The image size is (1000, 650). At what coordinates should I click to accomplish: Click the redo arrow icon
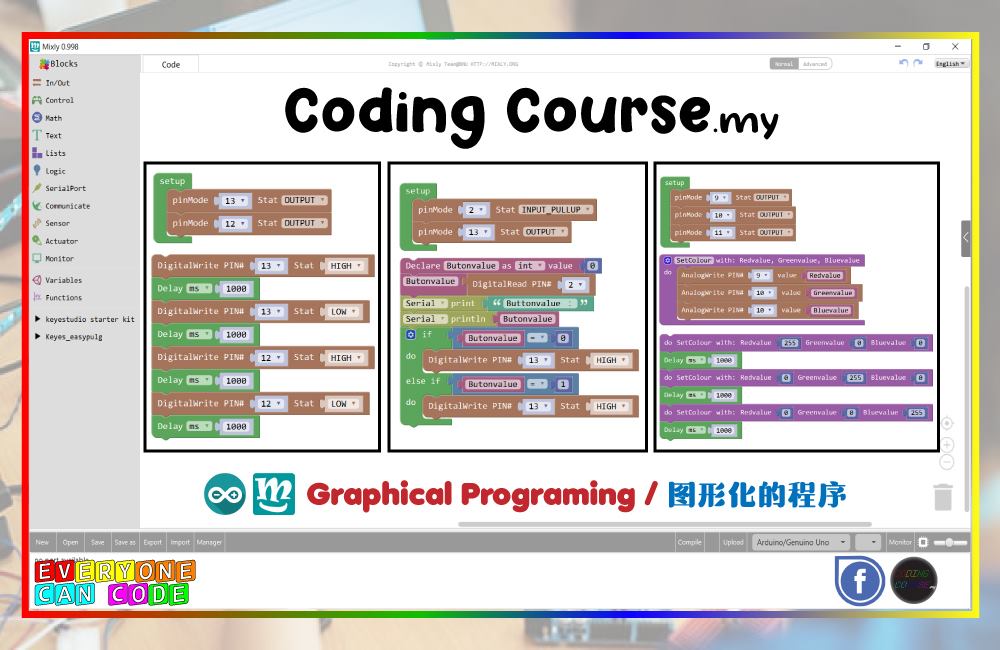[918, 63]
